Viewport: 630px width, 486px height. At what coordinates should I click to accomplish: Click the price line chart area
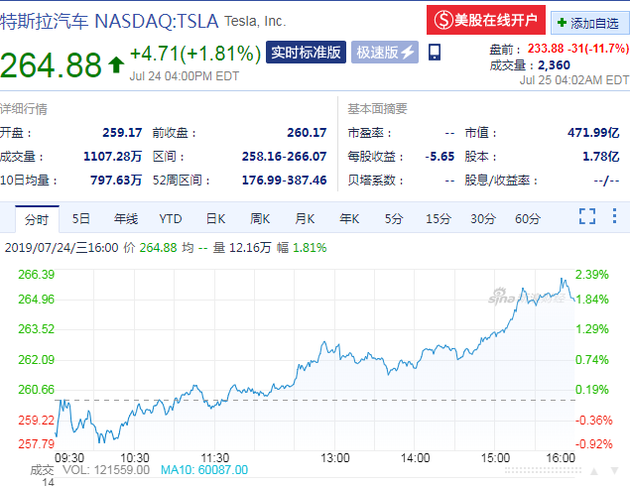315,359
